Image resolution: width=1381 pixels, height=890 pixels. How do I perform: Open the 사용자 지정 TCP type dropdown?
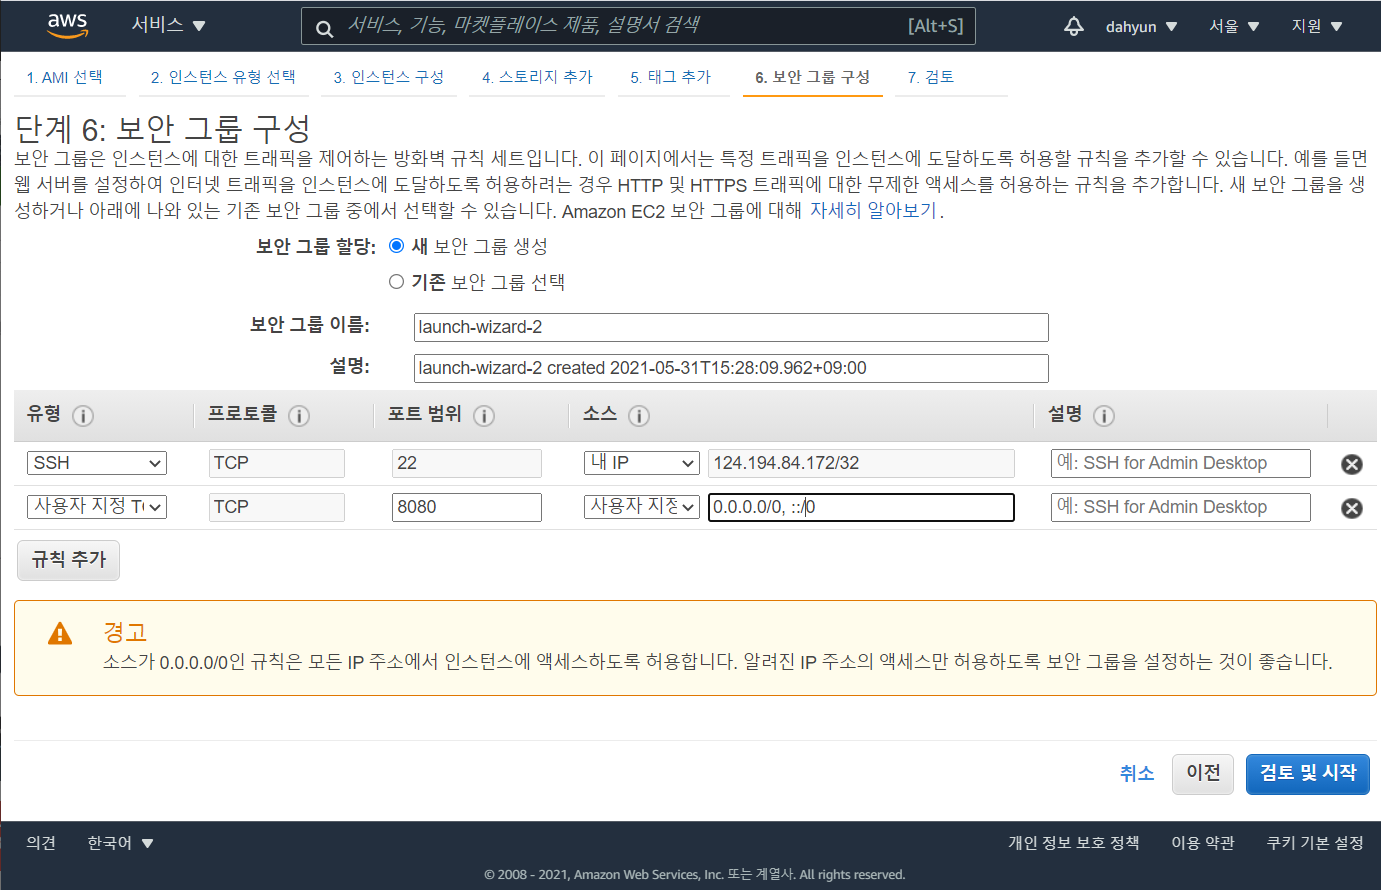tap(97, 507)
